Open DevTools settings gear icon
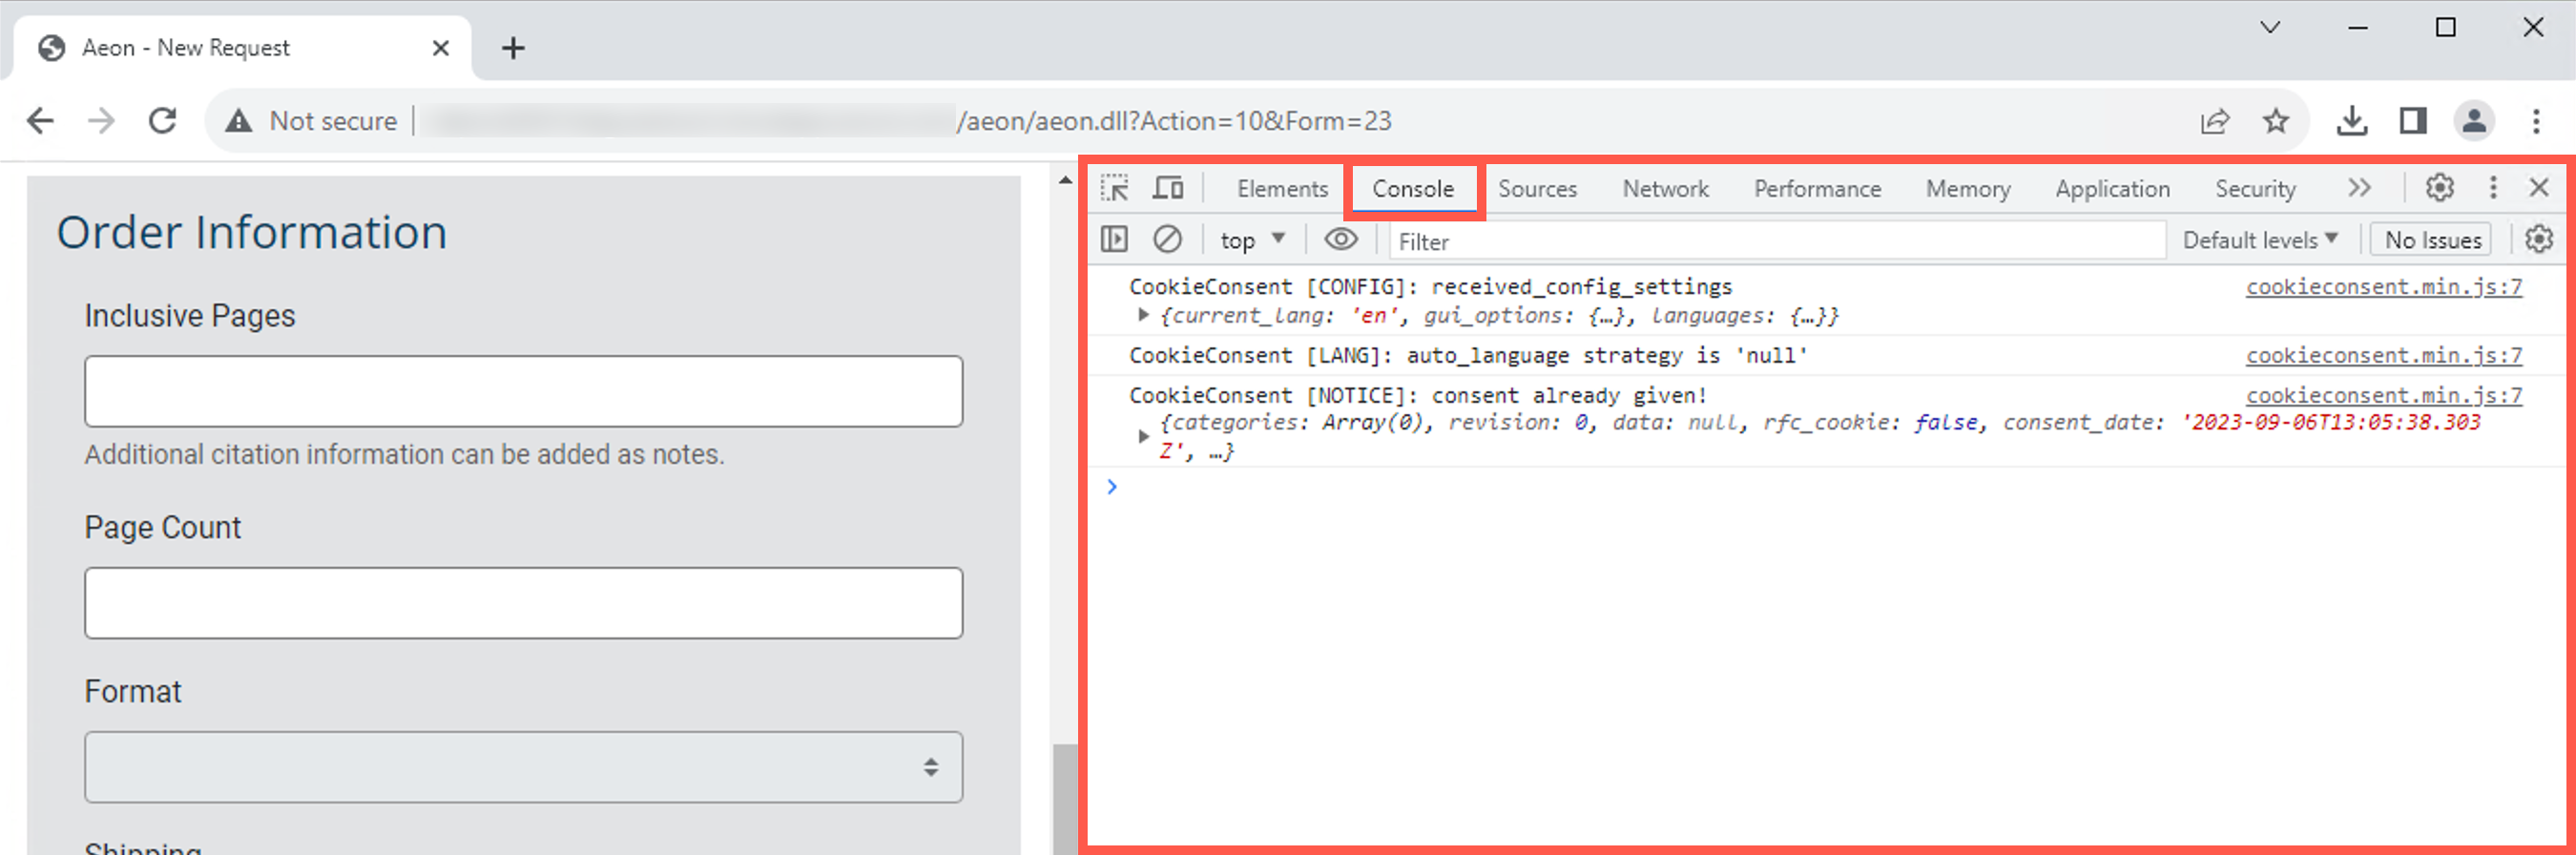Image resolution: width=2576 pixels, height=855 pixels. point(2439,188)
